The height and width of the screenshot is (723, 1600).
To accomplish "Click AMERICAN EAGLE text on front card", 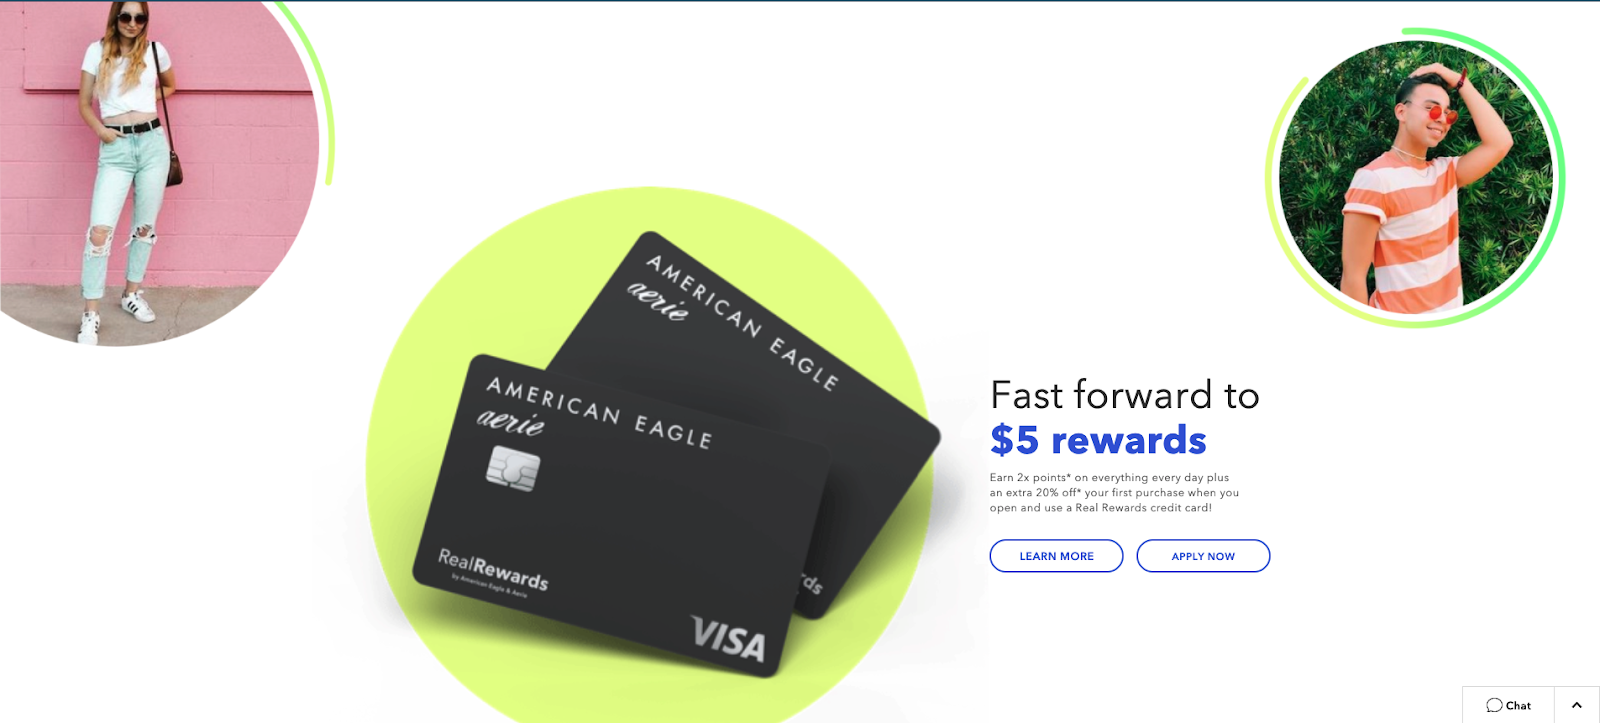I will (599, 412).
